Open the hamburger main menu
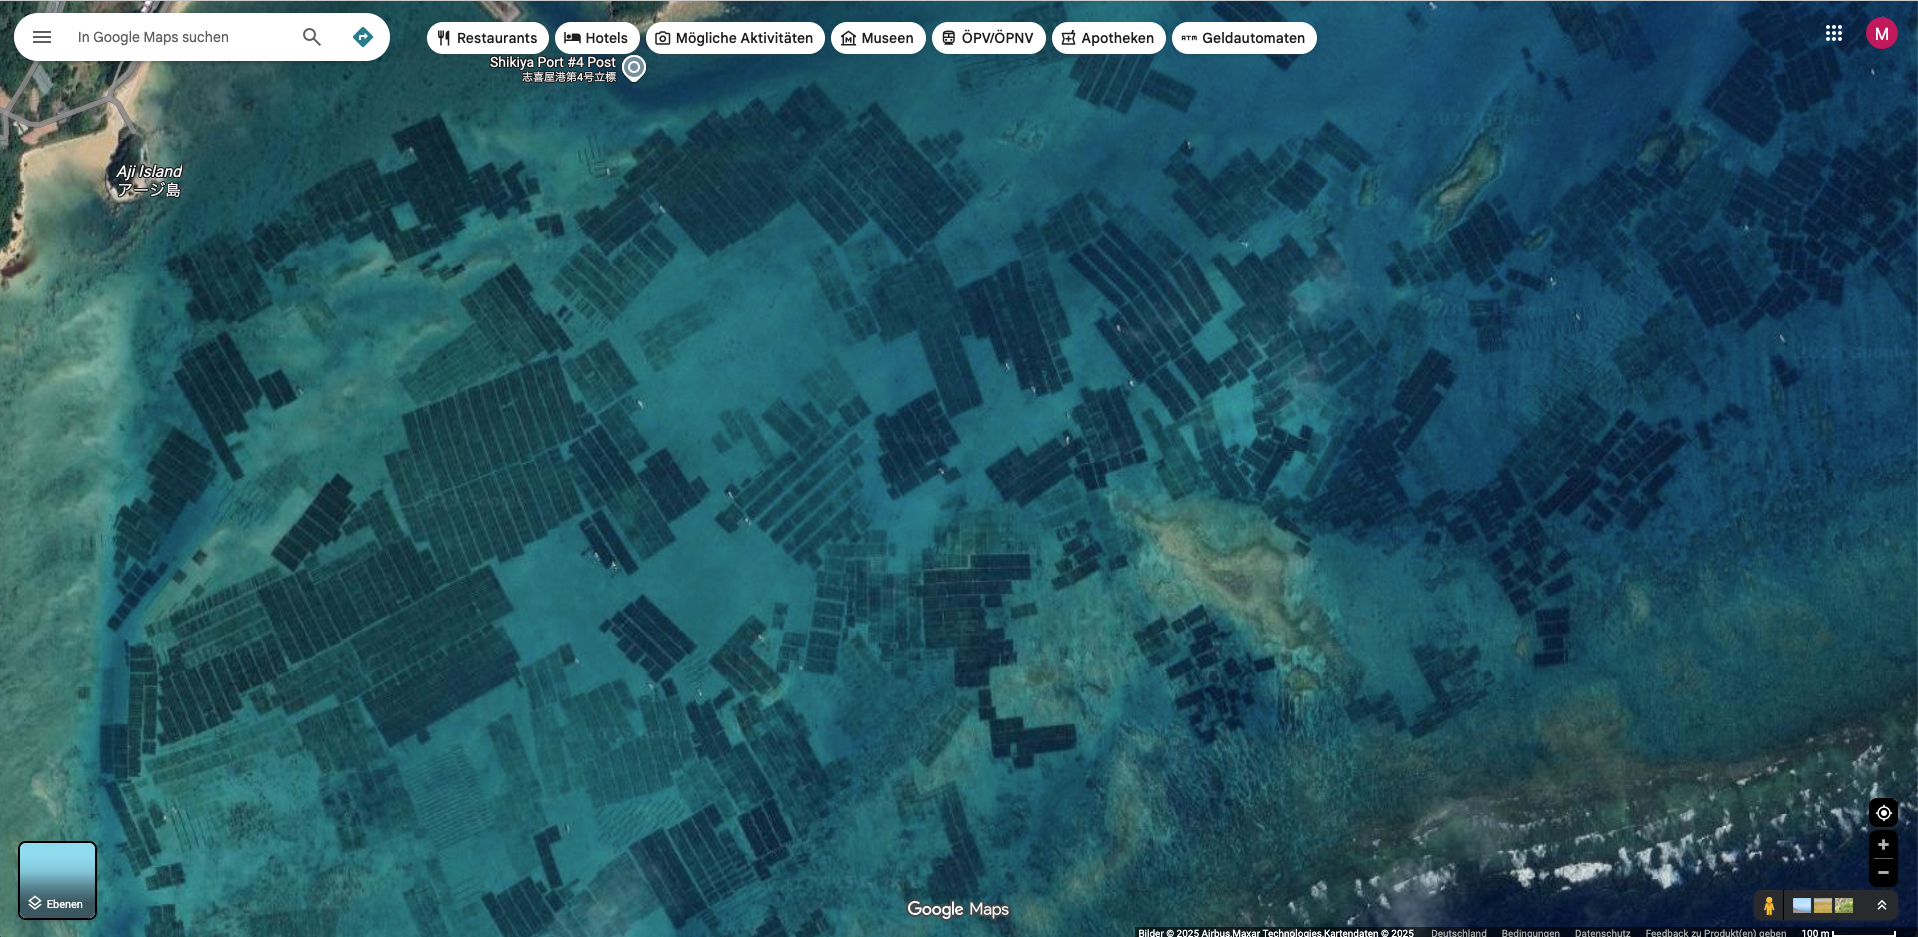 [x=42, y=37]
